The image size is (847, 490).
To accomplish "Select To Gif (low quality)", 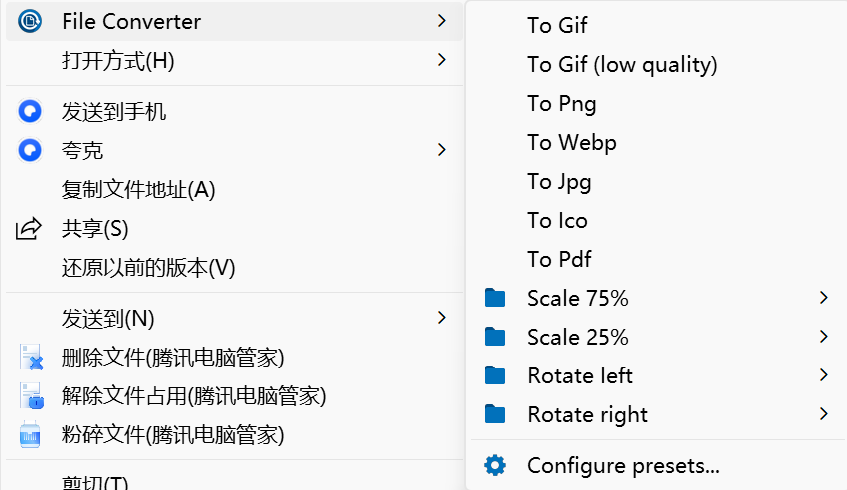I will [622, 64].
